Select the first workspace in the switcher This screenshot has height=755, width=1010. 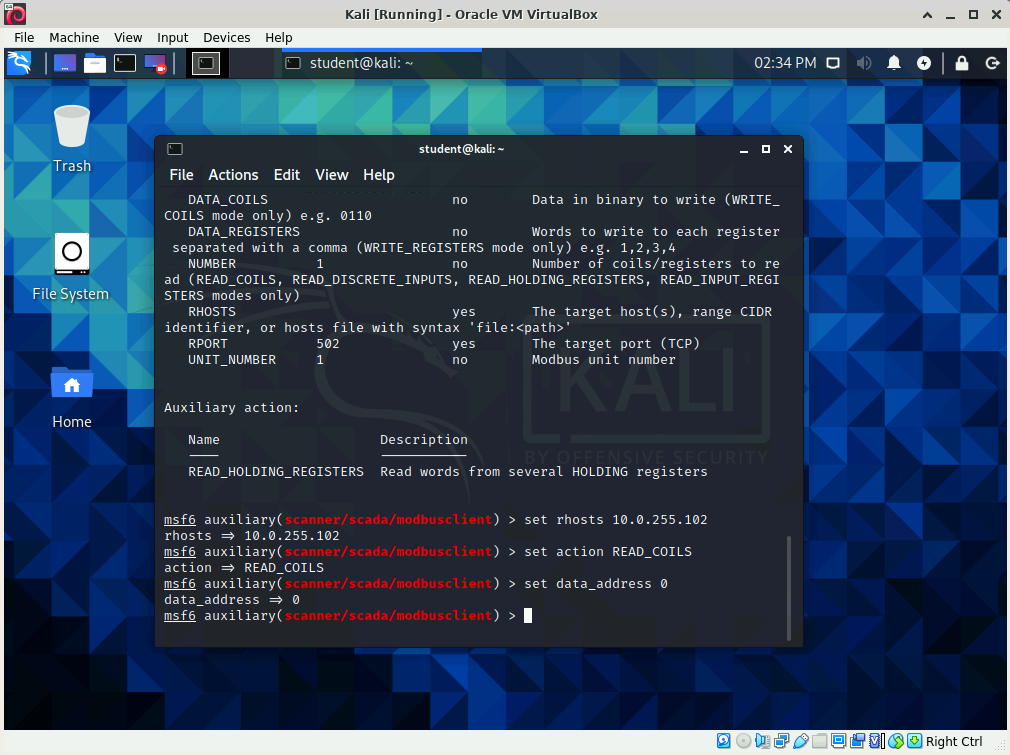point(206,63)
